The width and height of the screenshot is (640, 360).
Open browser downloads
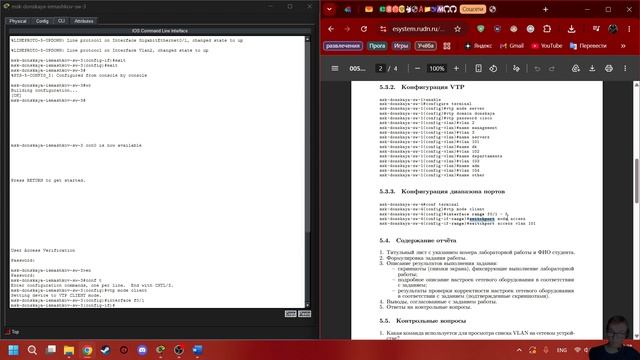tap(571, 29)
